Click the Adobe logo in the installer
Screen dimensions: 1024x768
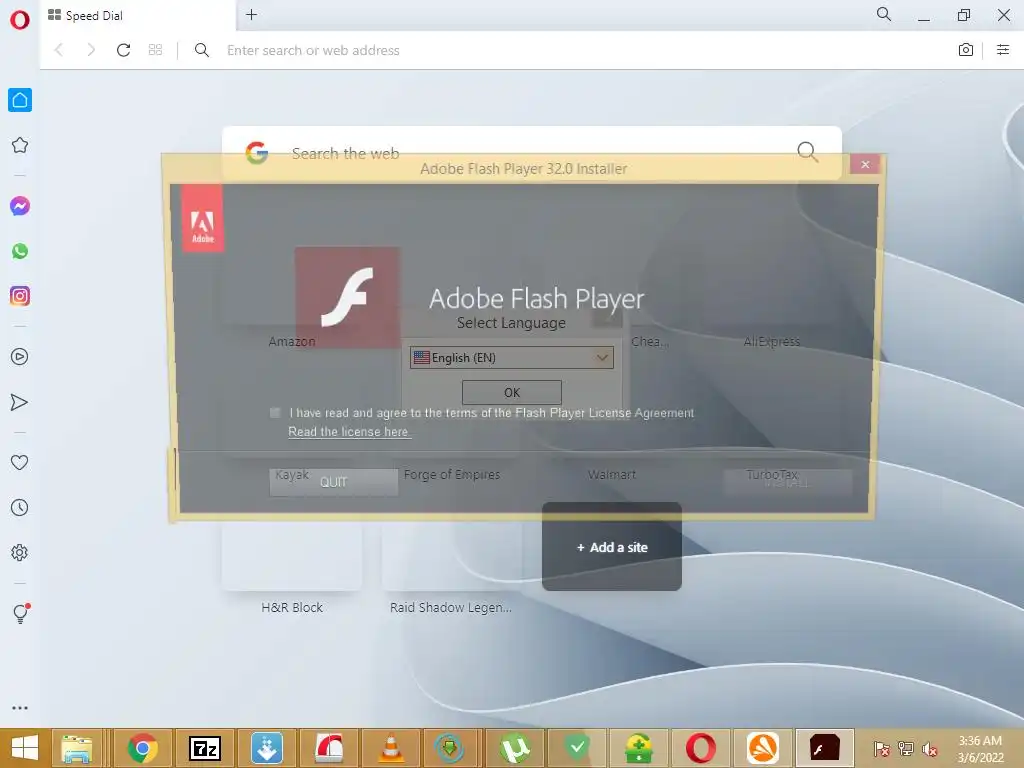(202, 218)
